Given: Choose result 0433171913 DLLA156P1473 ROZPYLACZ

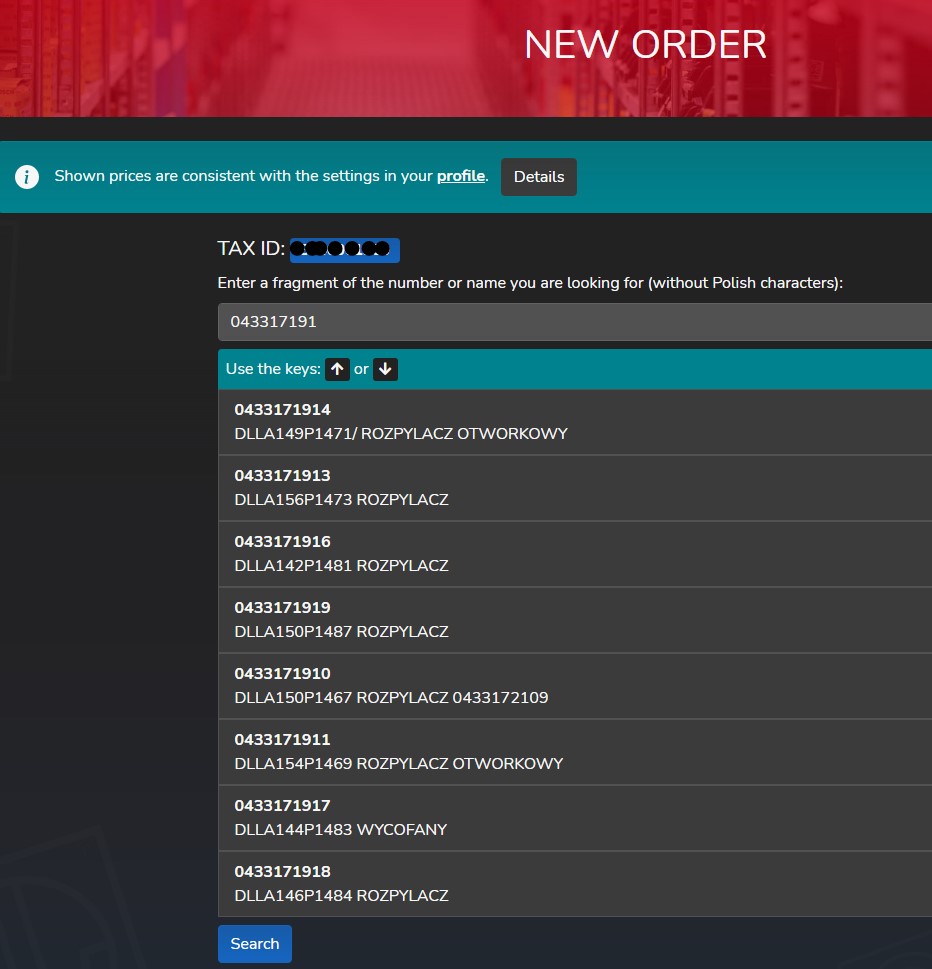Looking at the screenshot, I should tap(575, 488).
